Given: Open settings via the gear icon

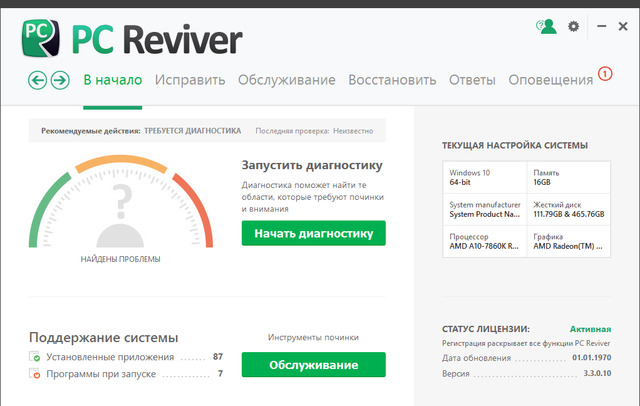Looking at the screenshot, I should [573, 27].
